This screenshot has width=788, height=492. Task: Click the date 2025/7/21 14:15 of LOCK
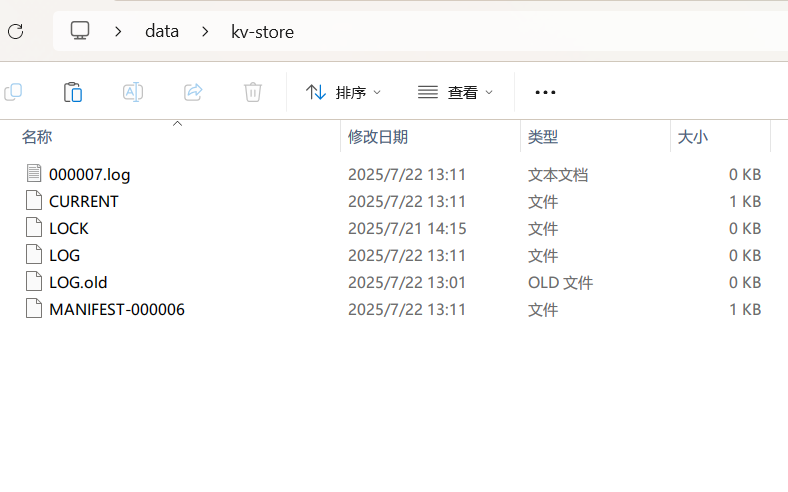pyautogui.click(x=407, y=229)
